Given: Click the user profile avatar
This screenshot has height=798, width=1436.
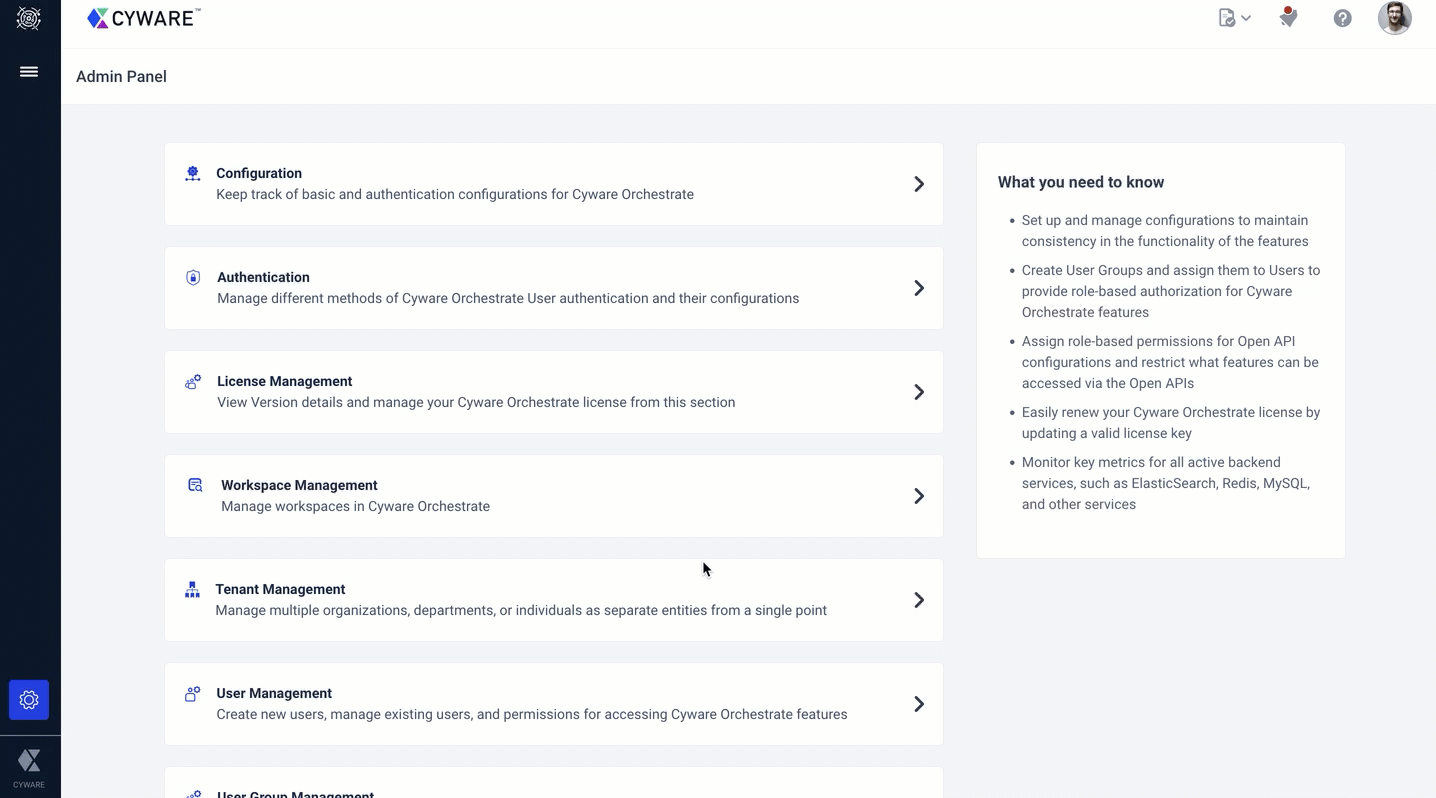Looking at the screenshot, I should [1394, 18].
